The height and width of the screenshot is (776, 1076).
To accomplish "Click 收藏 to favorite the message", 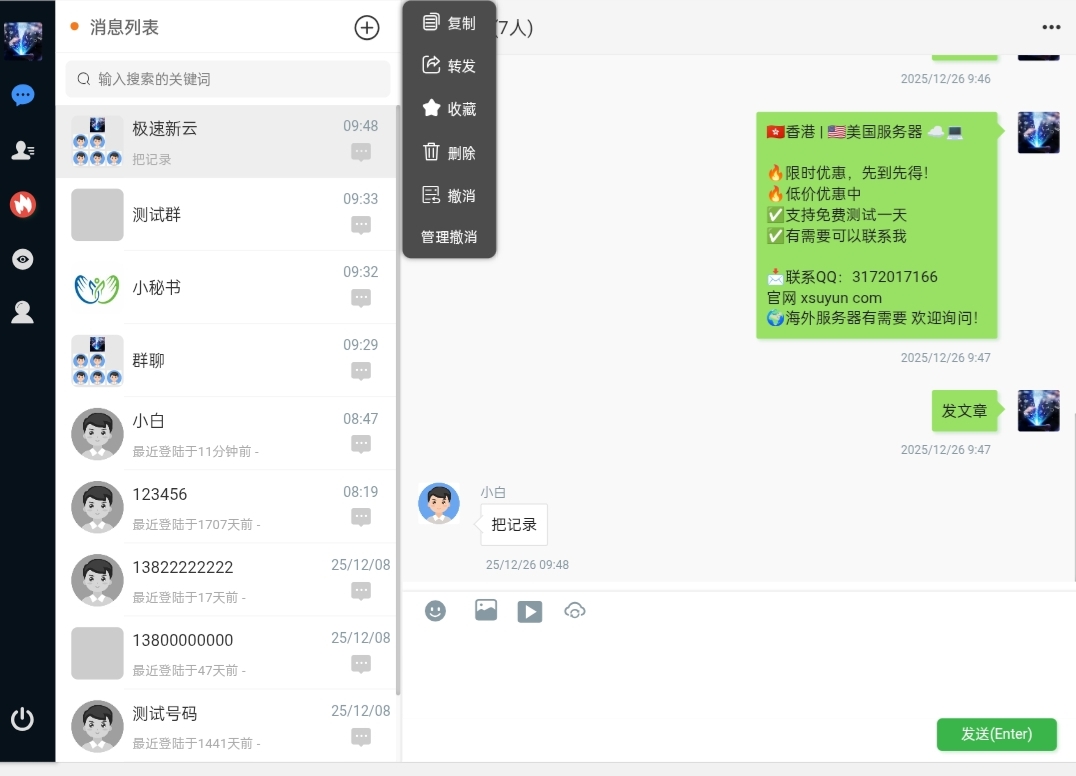I will point(449,108).
